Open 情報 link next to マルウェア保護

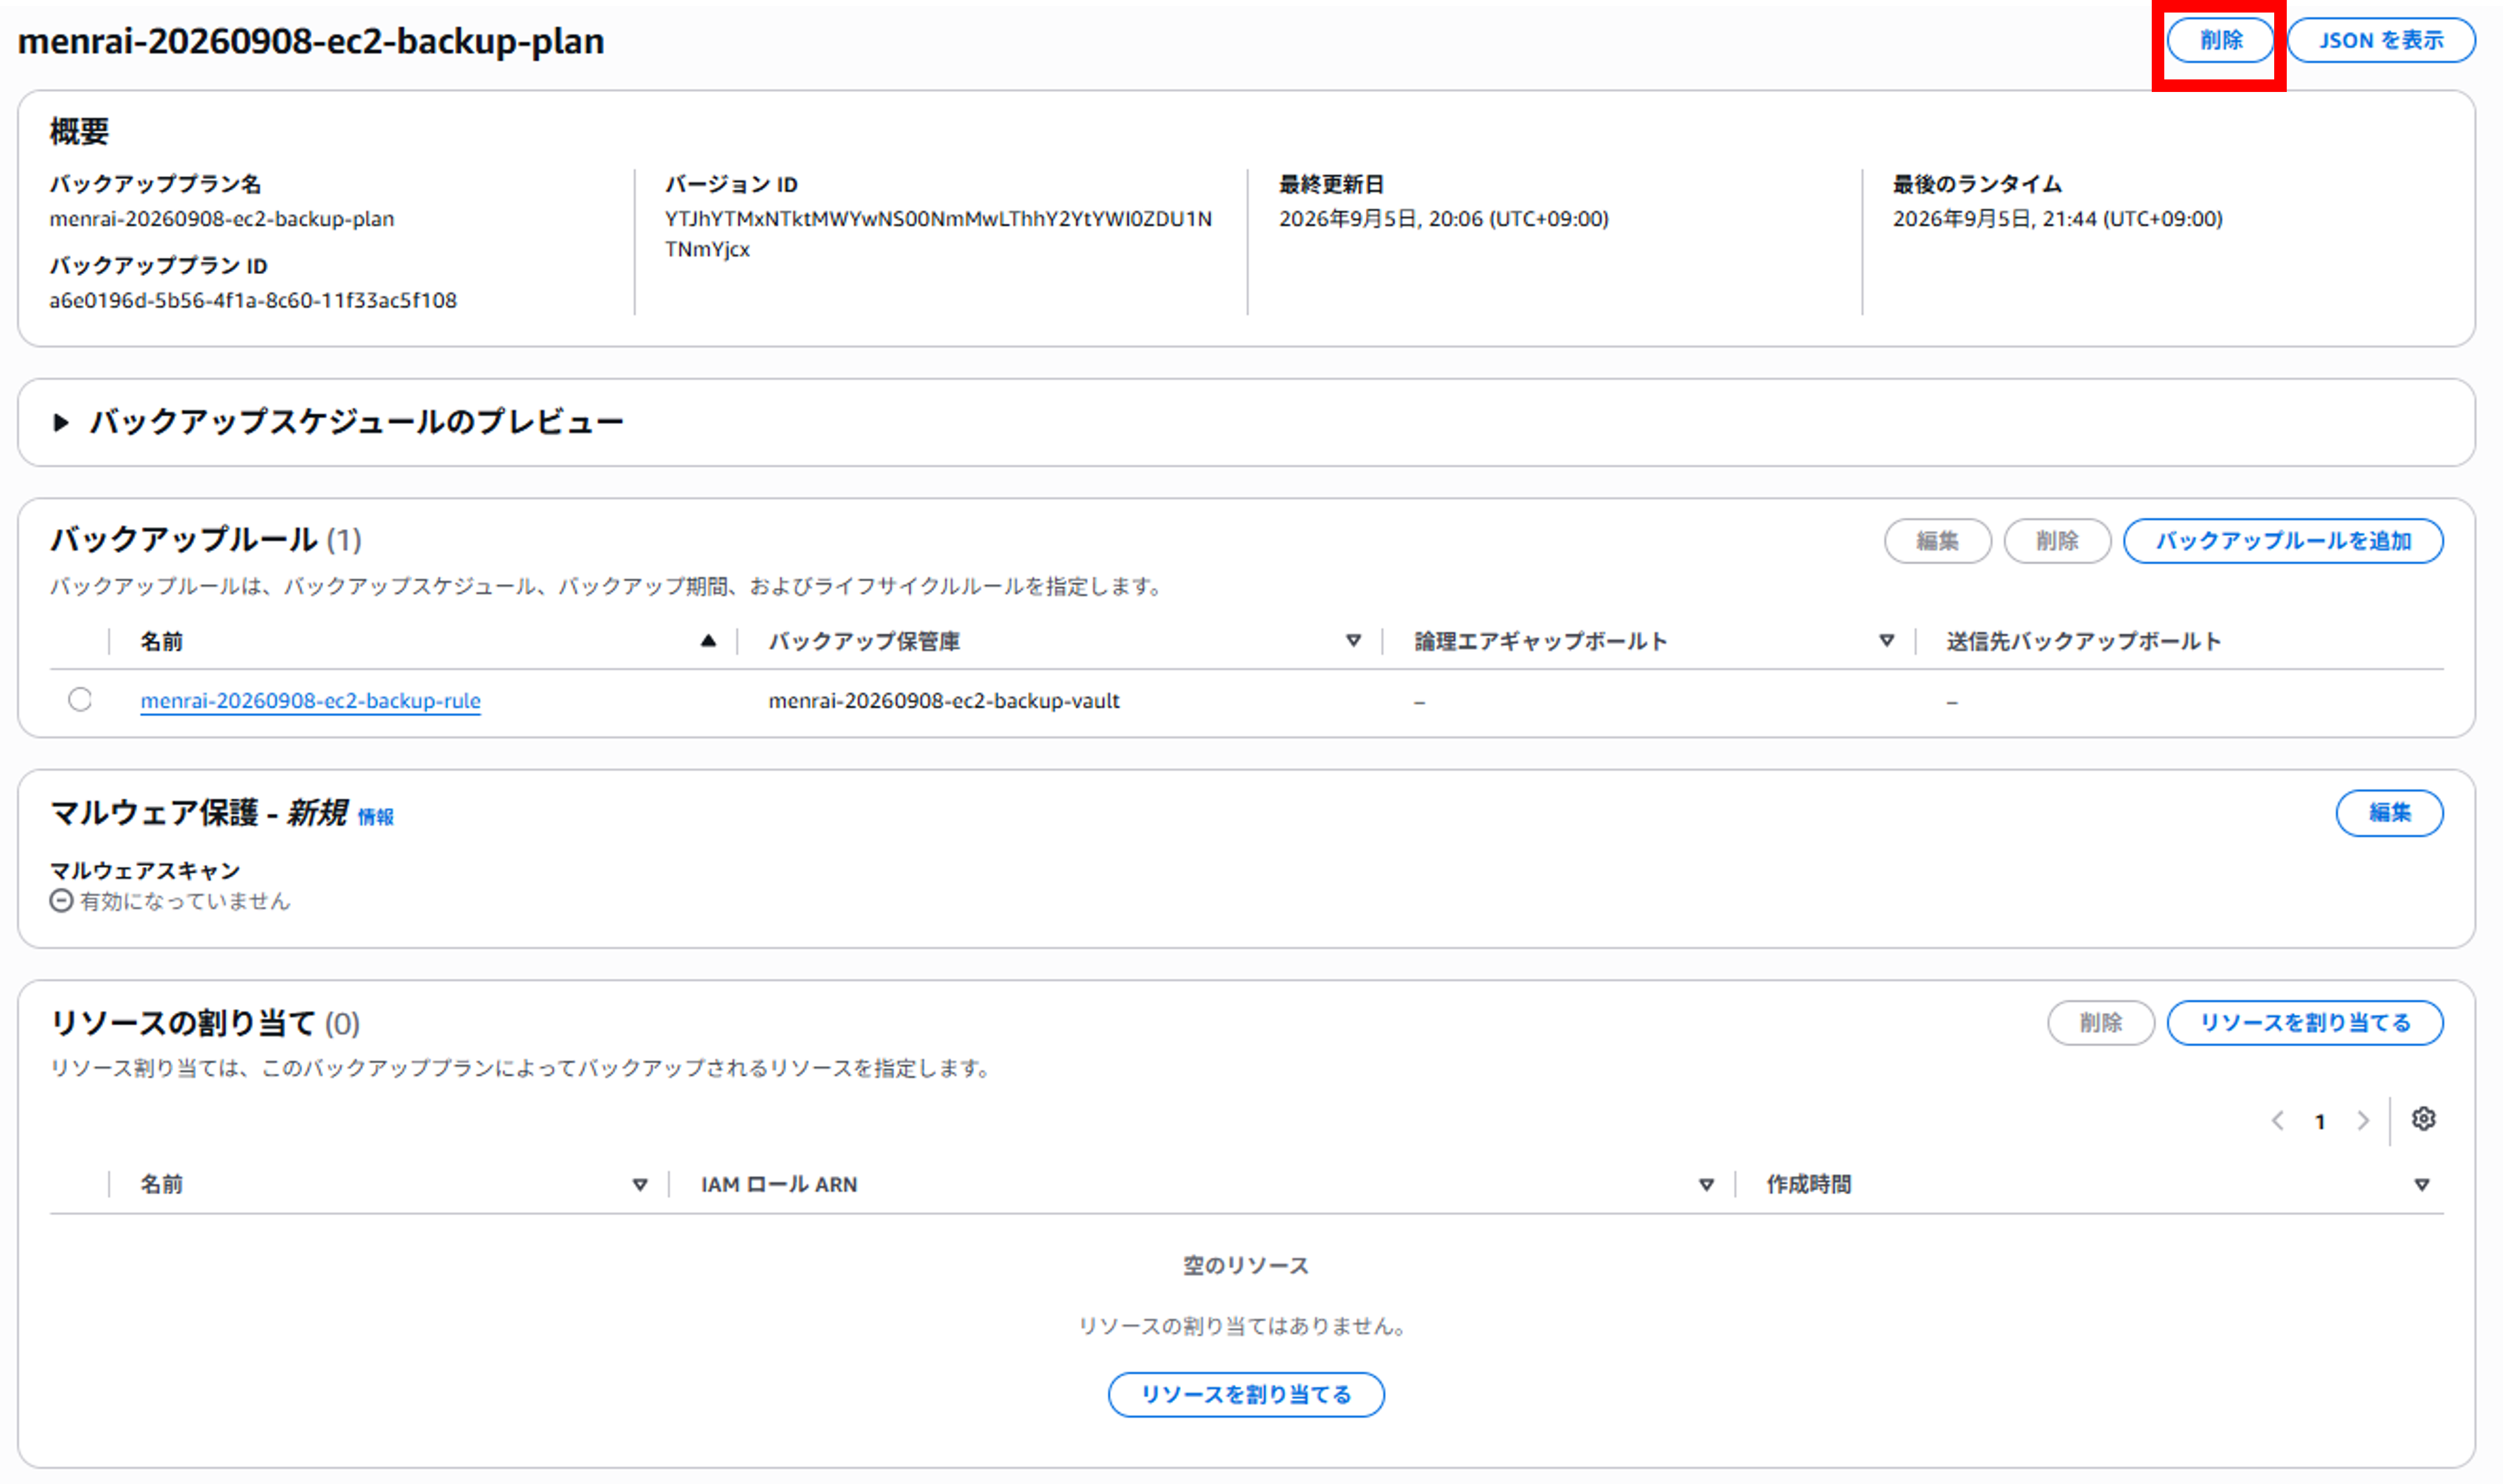pos(376,817)
